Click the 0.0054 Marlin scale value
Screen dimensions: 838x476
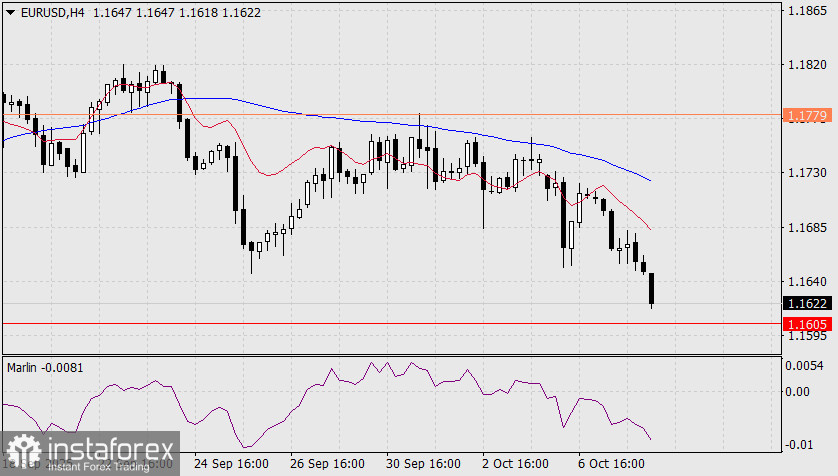804,365
